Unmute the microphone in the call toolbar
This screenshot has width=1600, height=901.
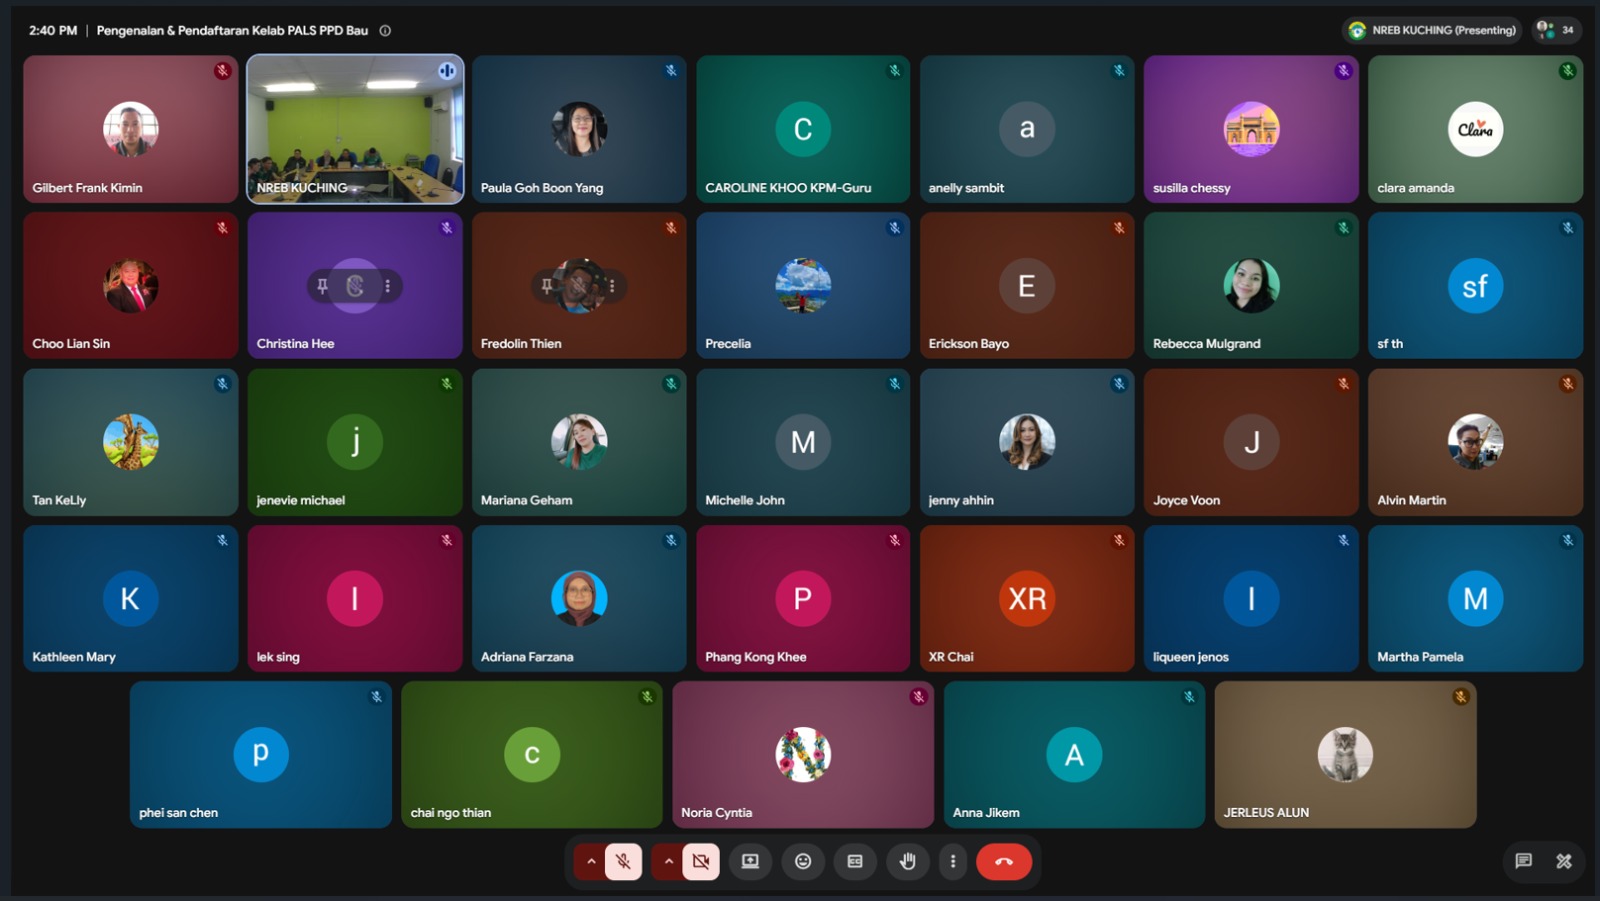623,861
